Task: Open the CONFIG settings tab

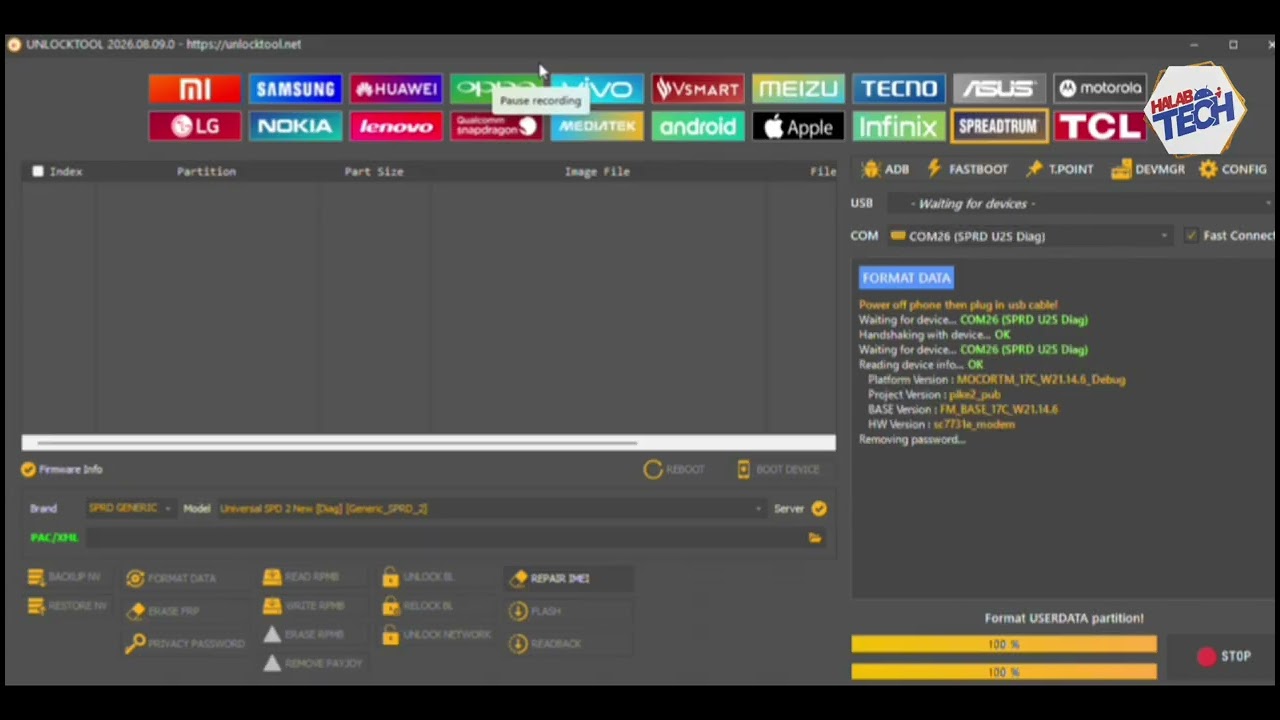Action: pos(1233,169)
